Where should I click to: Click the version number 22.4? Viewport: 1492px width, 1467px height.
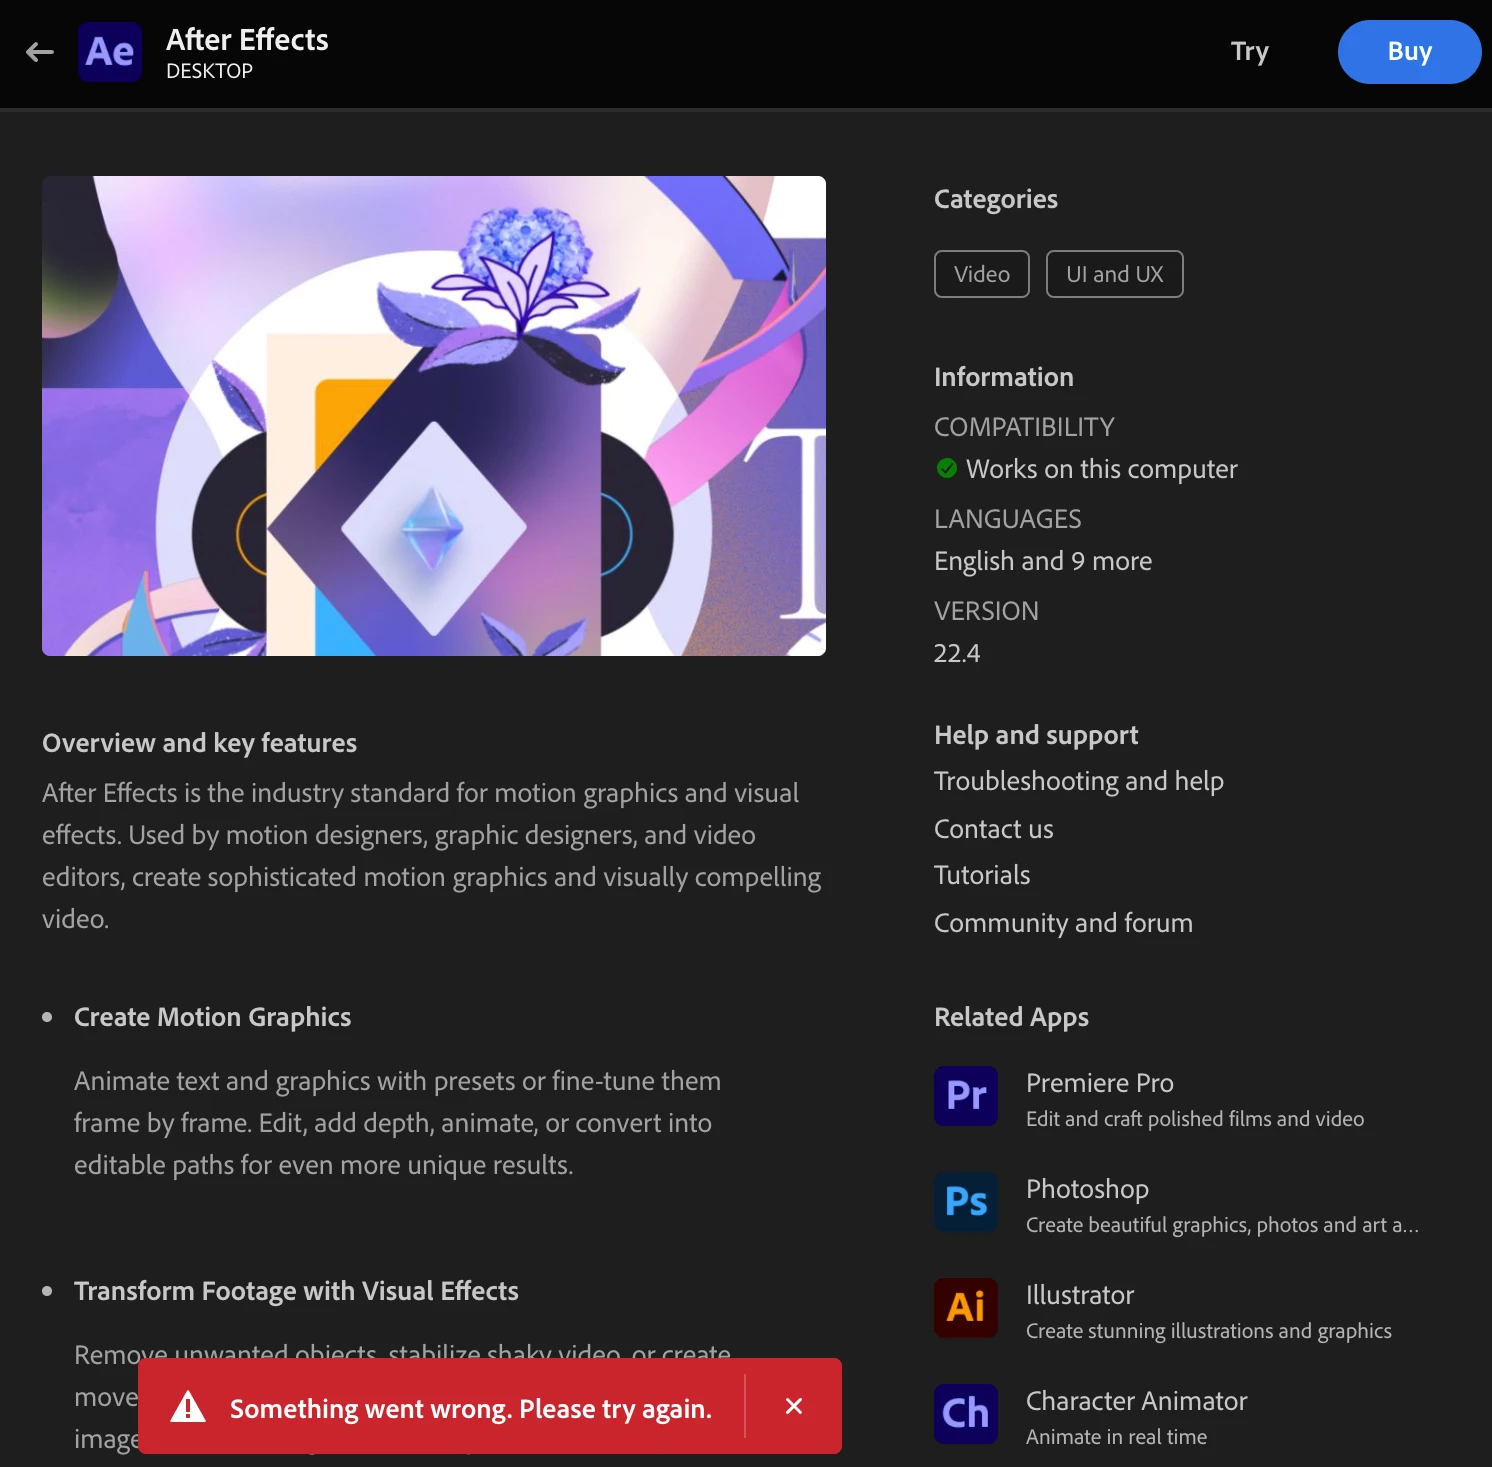[957, 653]
